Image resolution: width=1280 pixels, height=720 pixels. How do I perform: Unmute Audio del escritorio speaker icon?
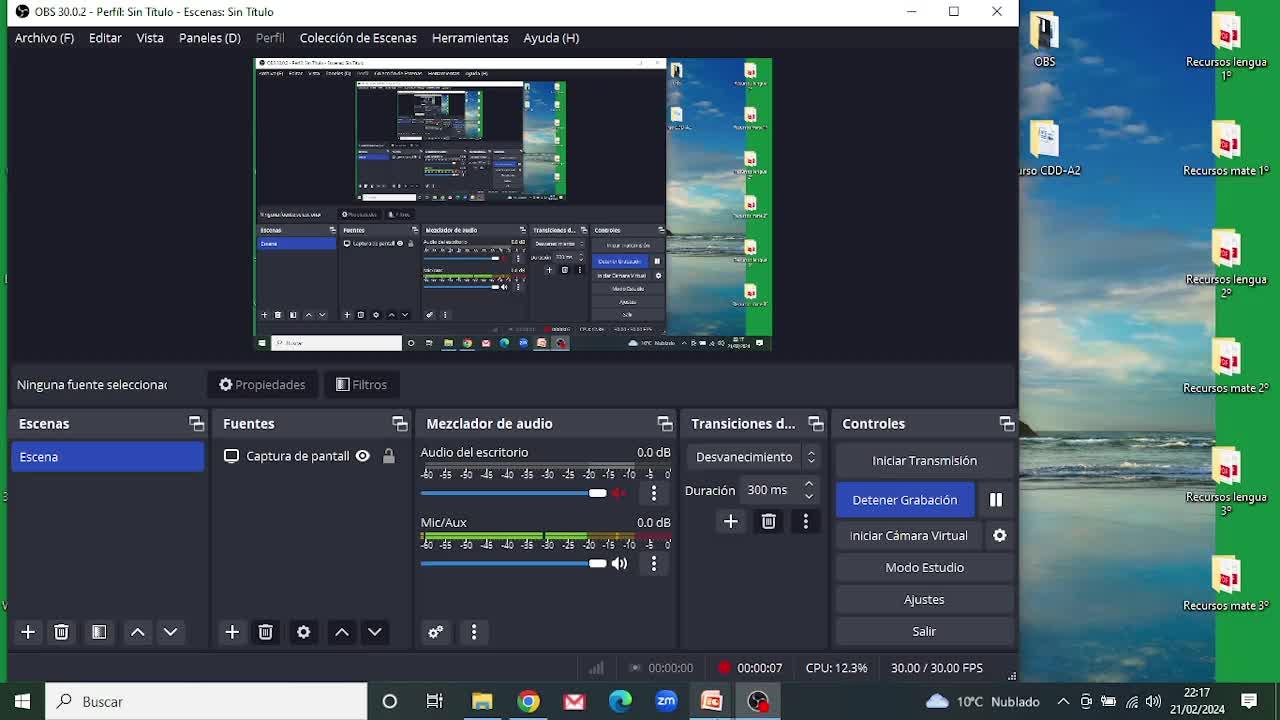tap(620, 493)
